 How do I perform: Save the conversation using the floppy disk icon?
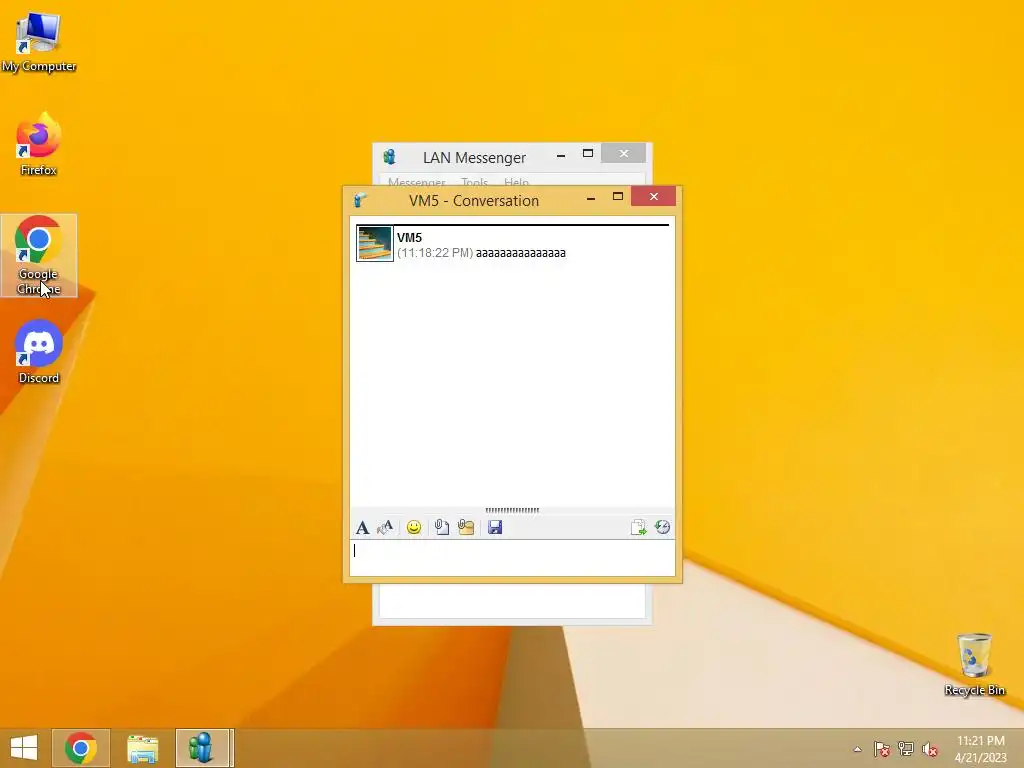tap(495, 527)
